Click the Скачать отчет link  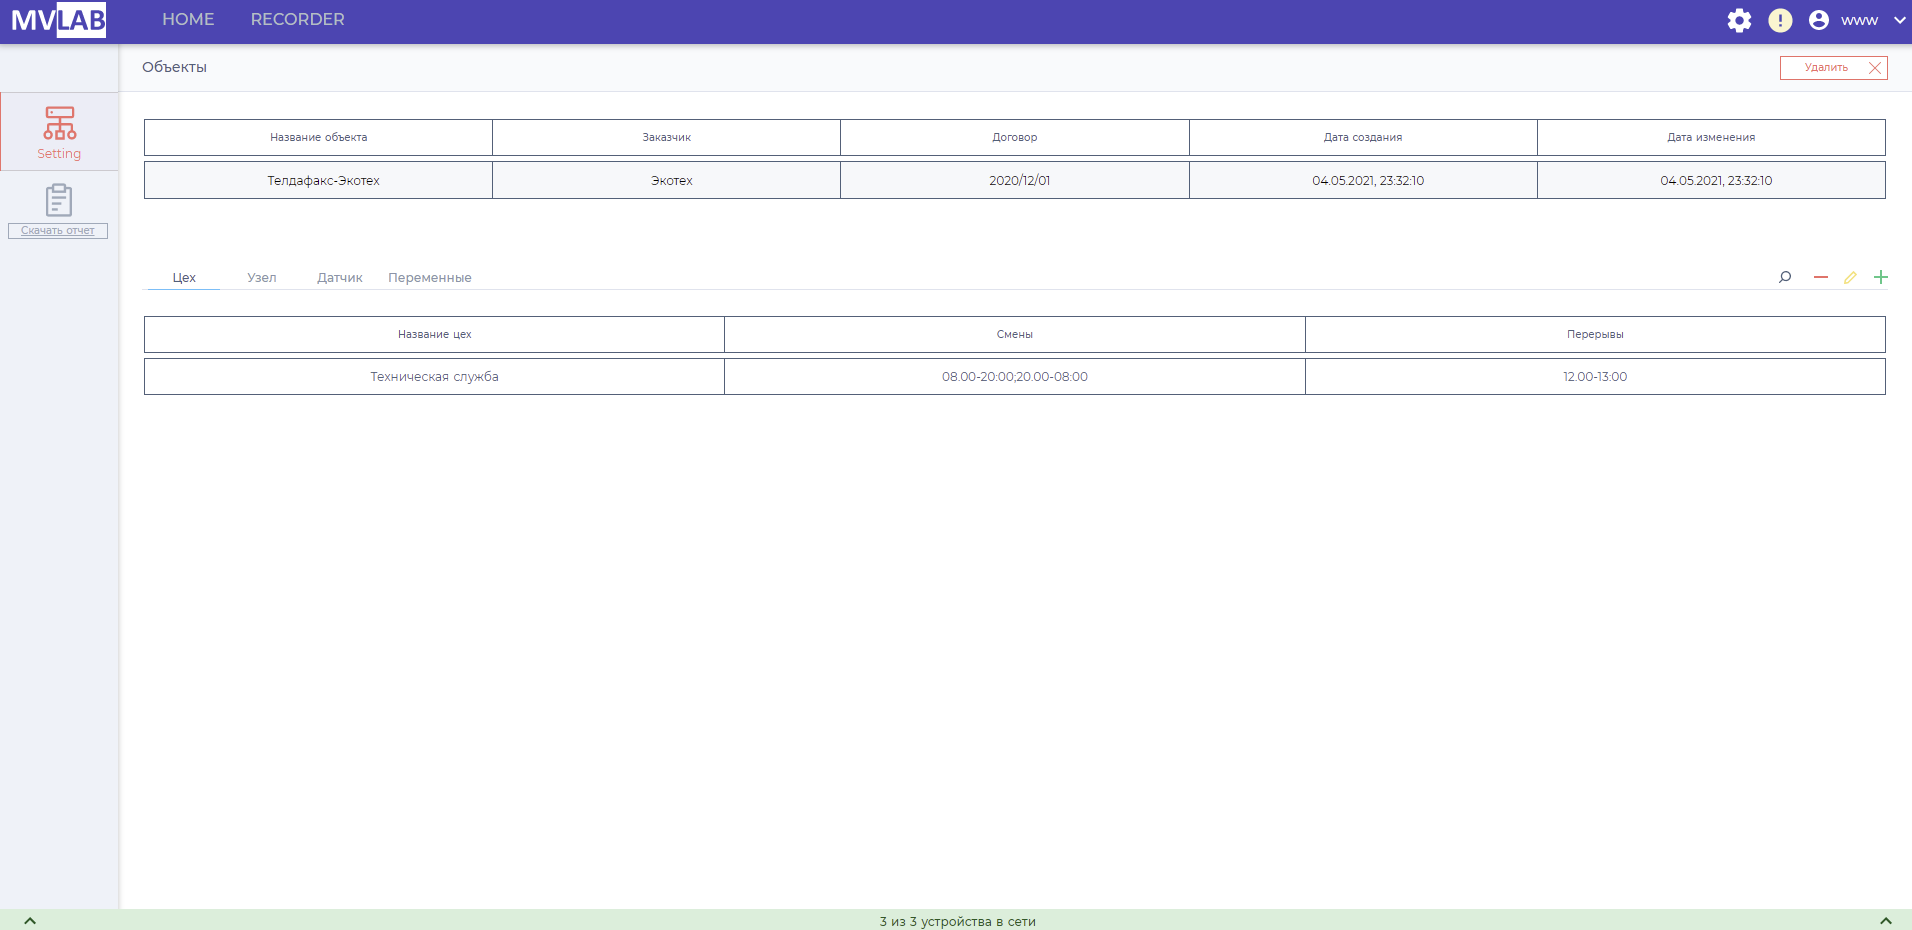58,231
